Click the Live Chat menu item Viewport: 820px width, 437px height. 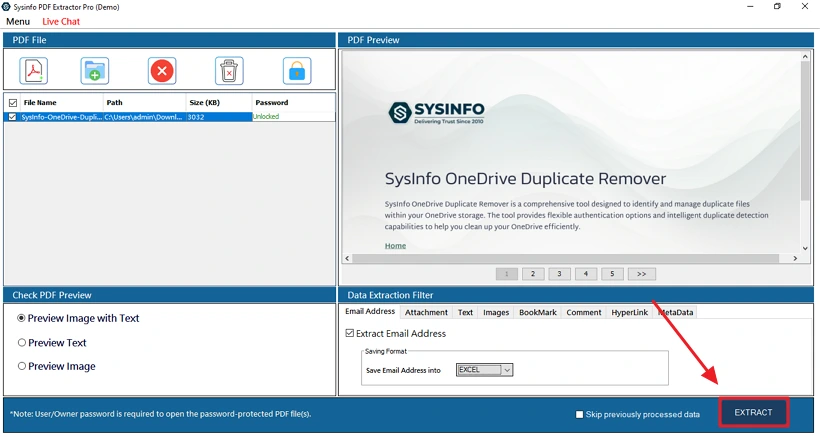pos(61,21)
